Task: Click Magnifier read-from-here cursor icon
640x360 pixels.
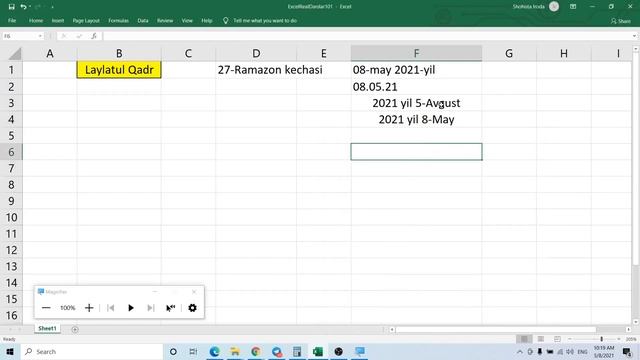Action: click(171, 308)
